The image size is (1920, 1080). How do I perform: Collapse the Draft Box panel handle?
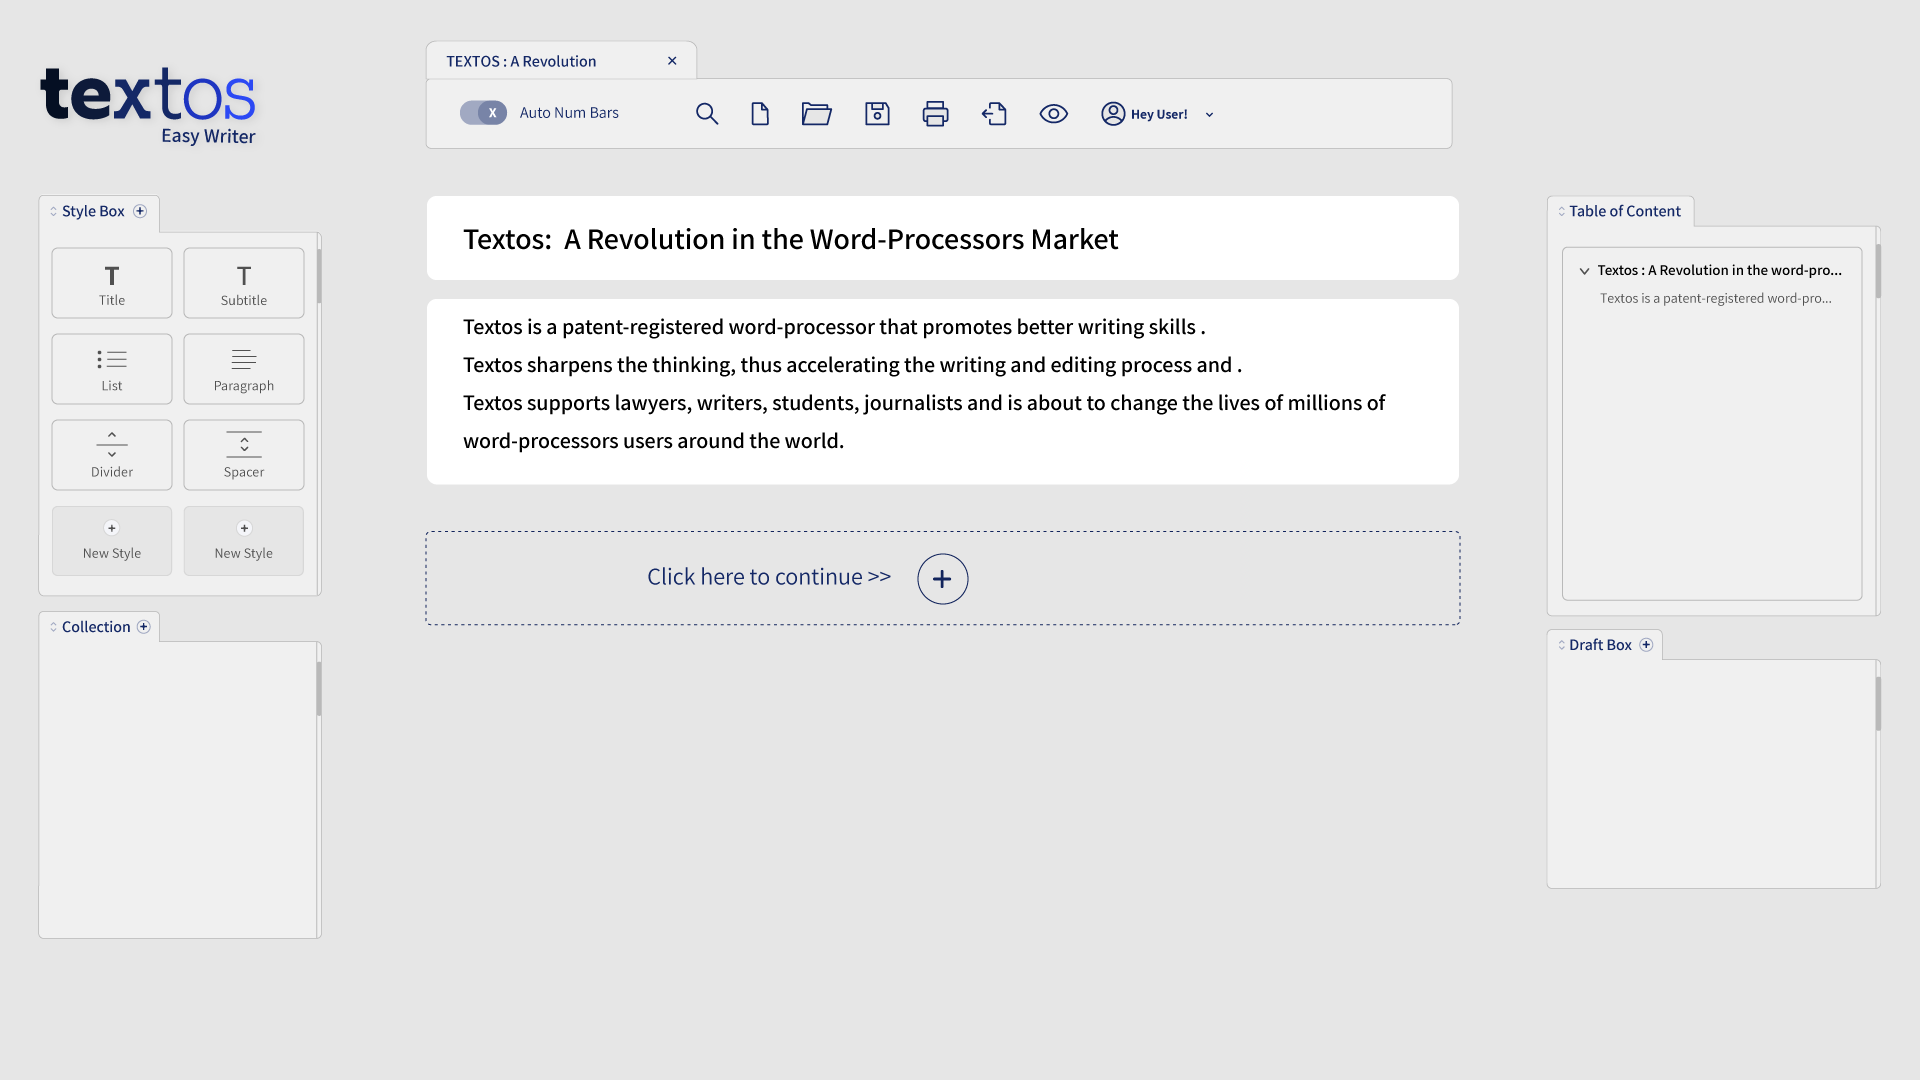point(1561,645)
